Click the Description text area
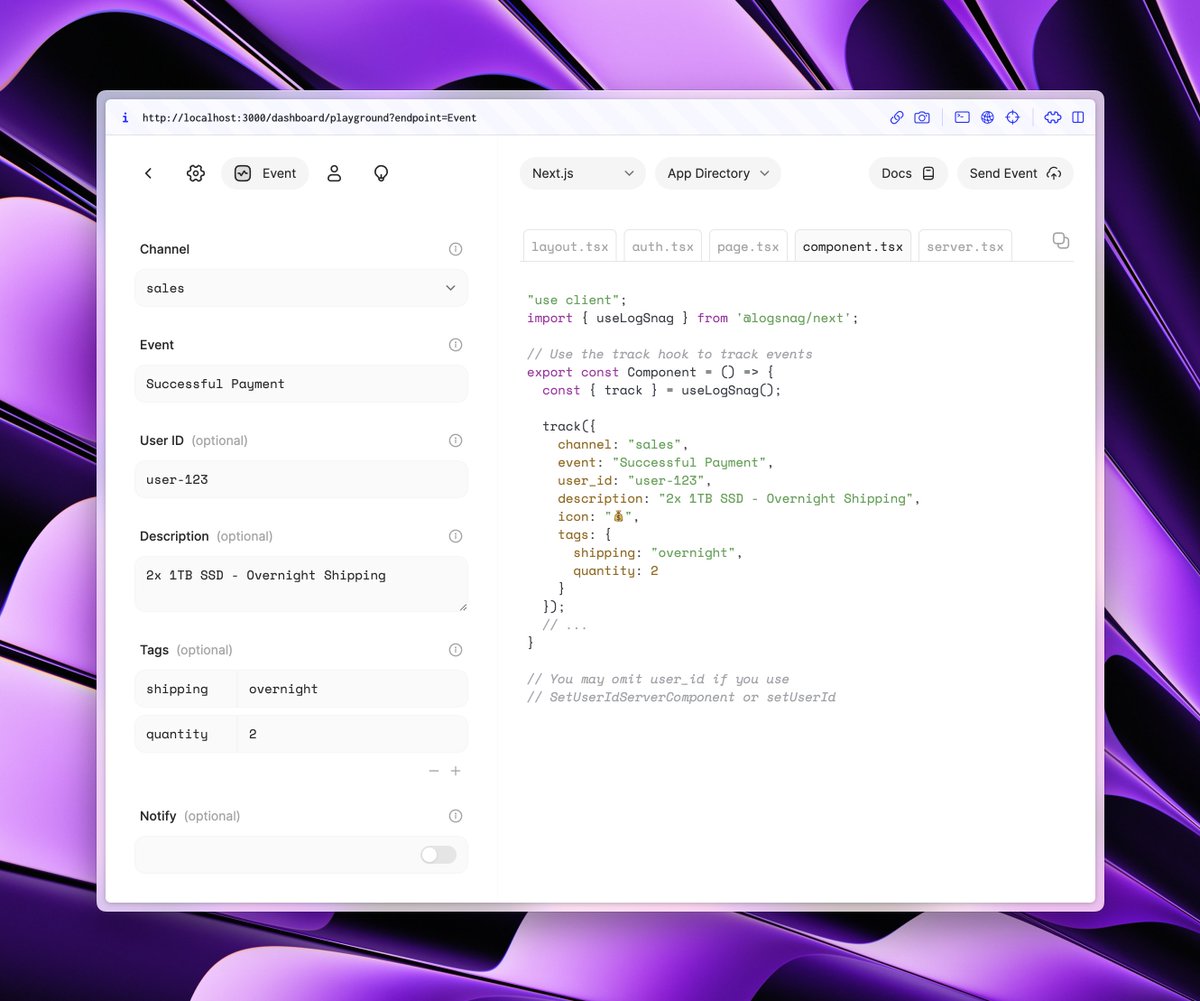The image size is (1200, 1001). pyautogui.click(x=301, y=584)
